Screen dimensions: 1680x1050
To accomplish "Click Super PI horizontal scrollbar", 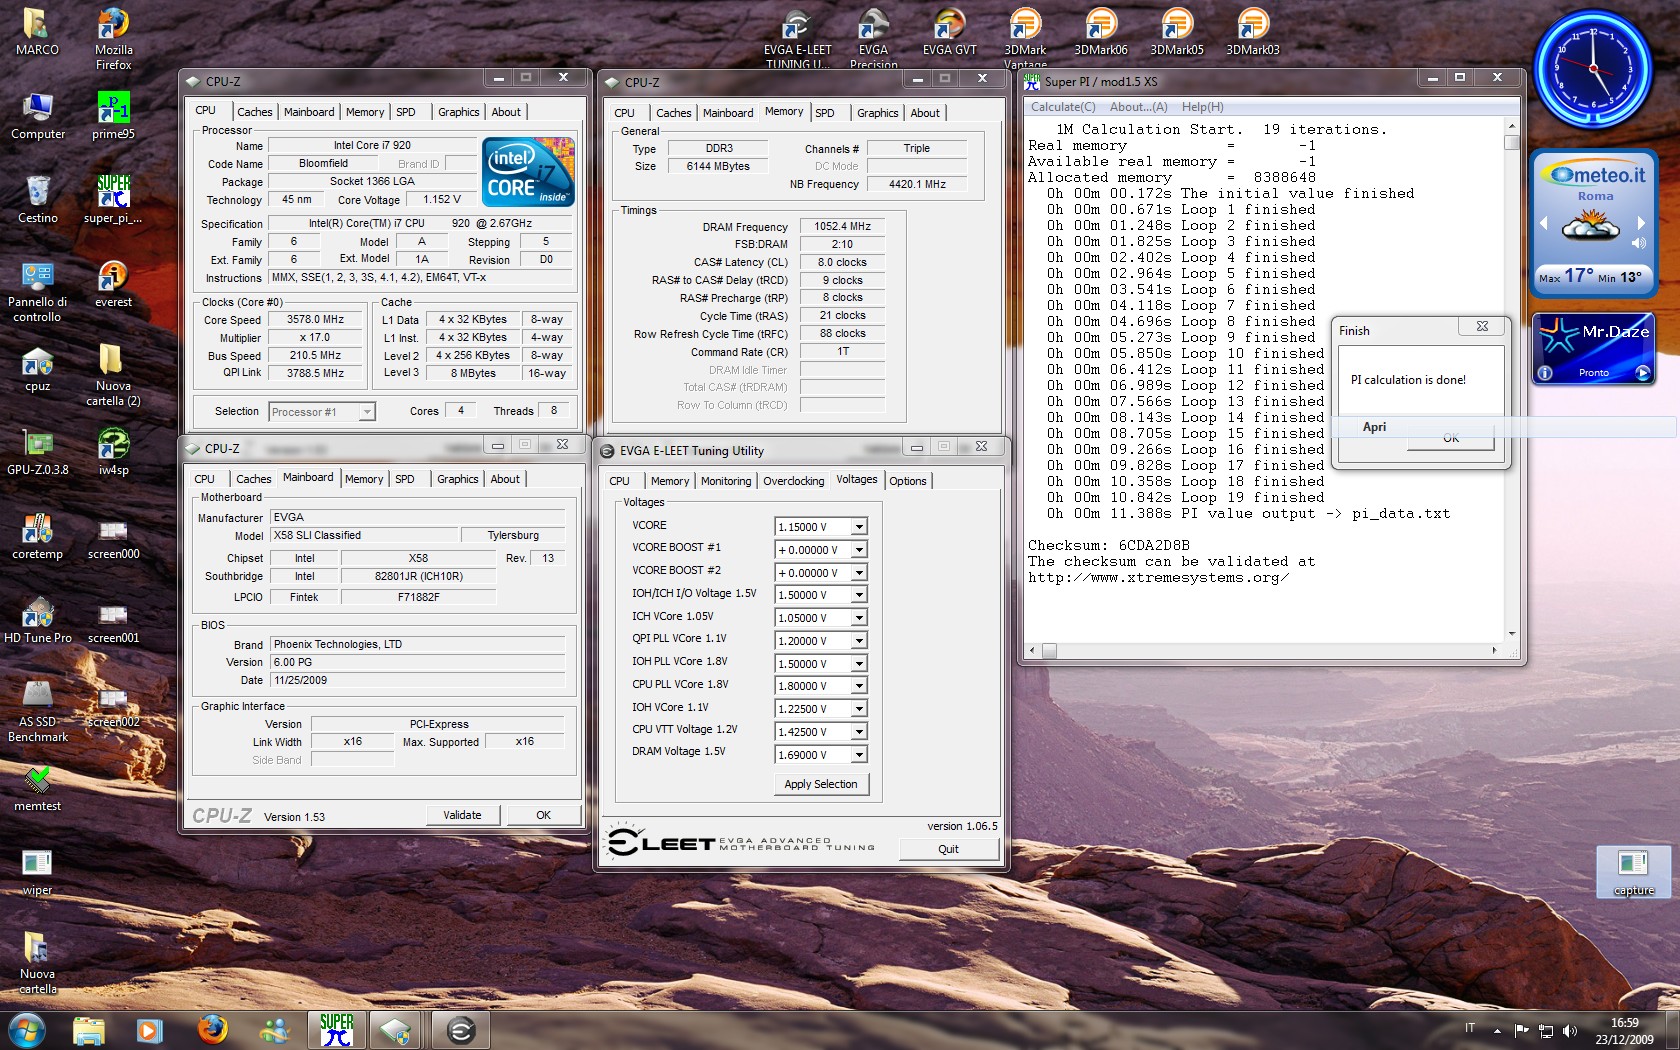I will pos(1264,650).
